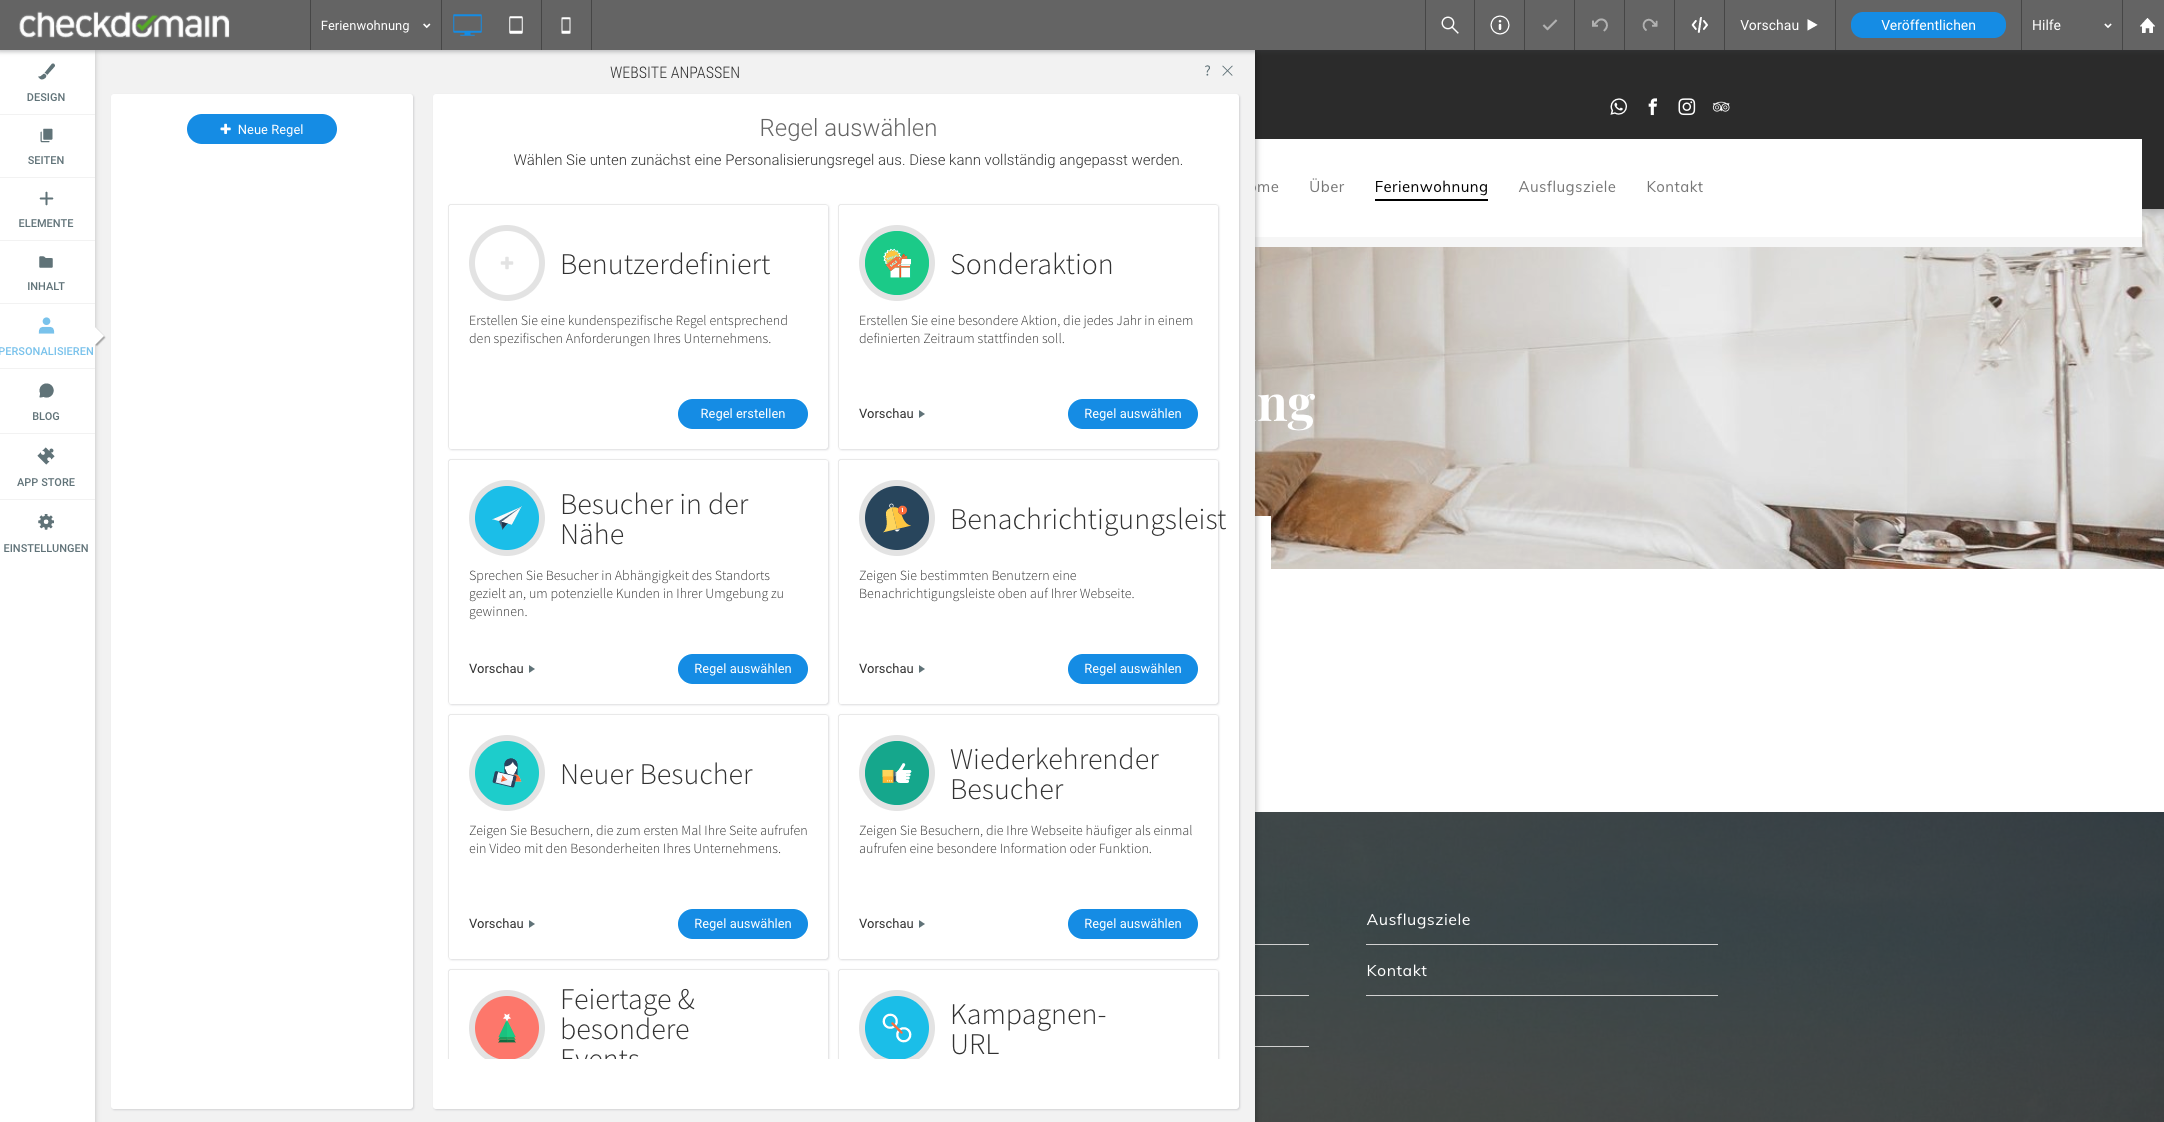This screenshot has width=2164, height=1122.
Task: Expand Vorschau for Sonderaktion rule
Action: click(892, 414)
